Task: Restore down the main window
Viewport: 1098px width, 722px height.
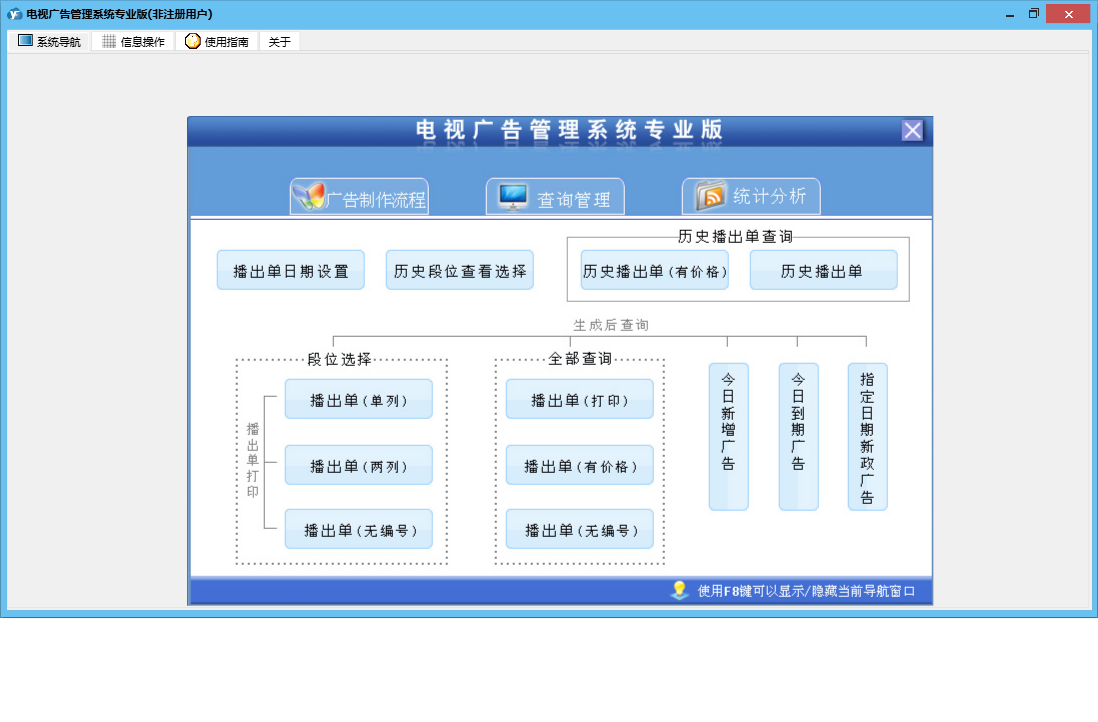Action: [1034, 14]
